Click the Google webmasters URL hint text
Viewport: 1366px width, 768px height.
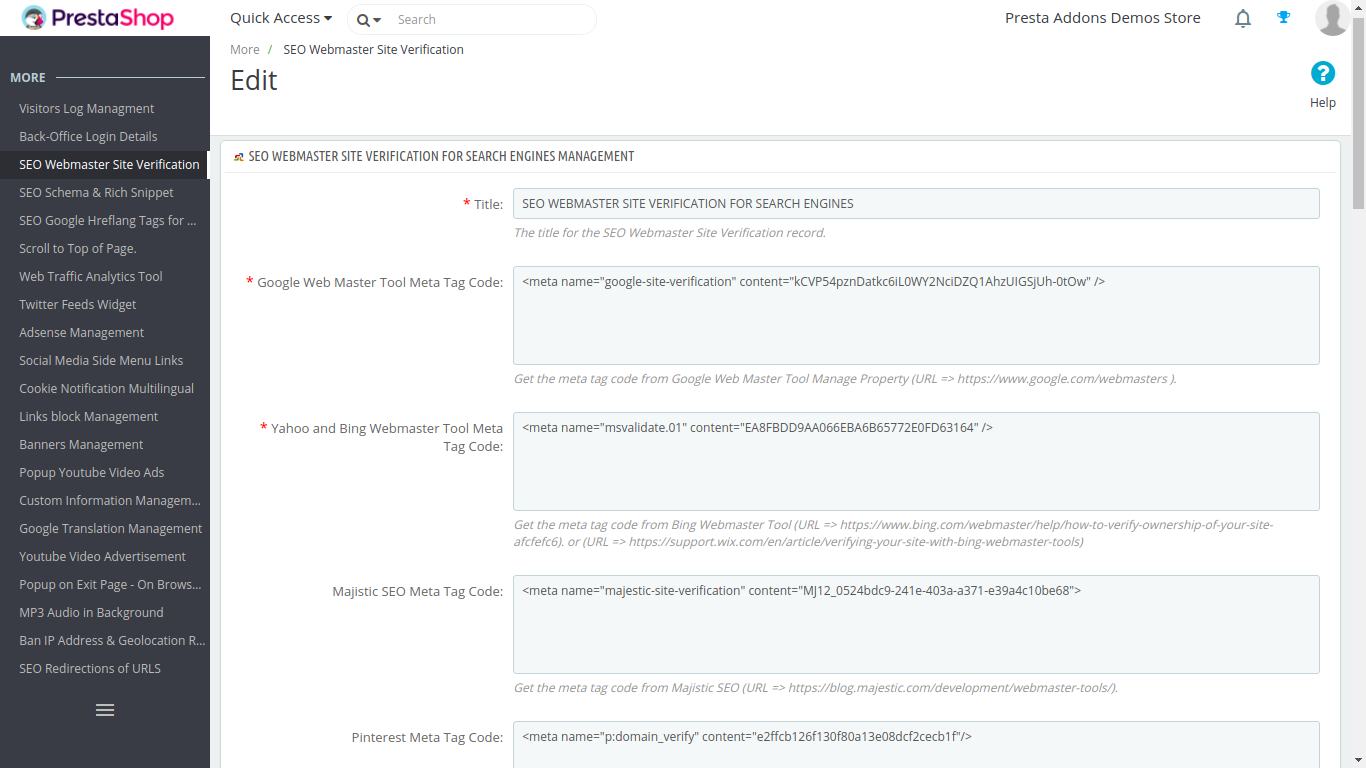(845, 379)
